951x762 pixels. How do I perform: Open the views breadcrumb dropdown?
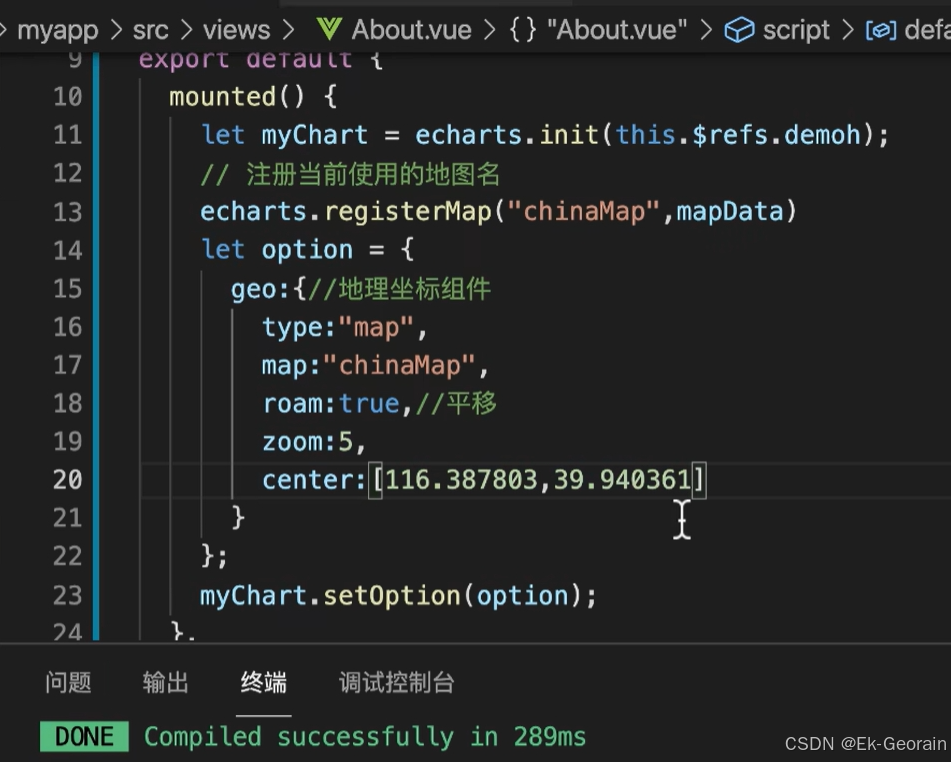pyautogui.click(x=235, y=29)
